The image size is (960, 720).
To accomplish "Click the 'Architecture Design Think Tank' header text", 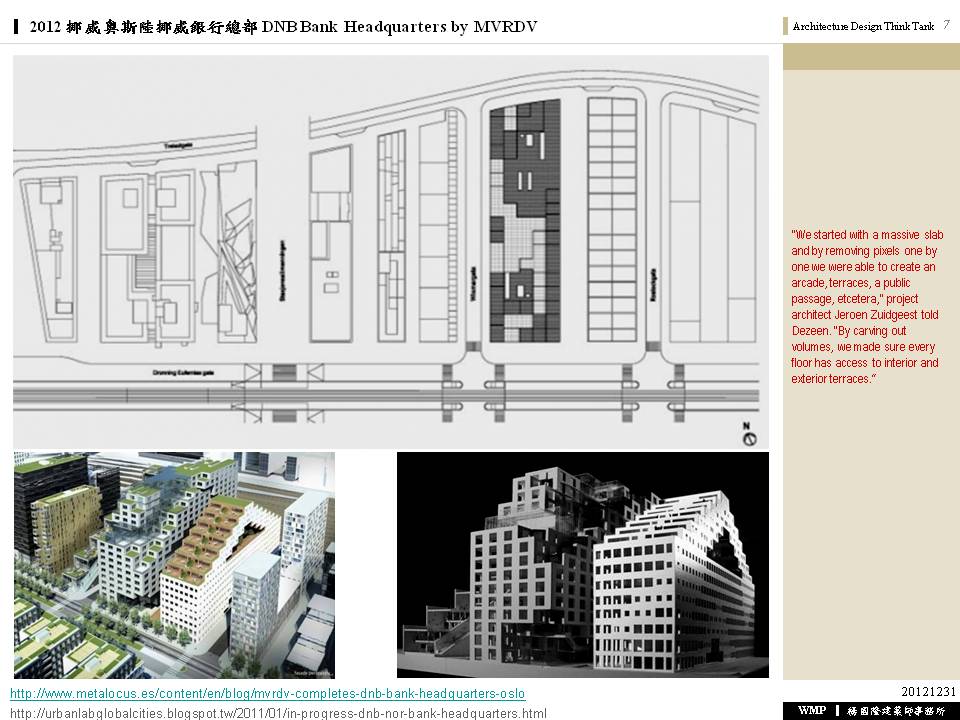I will 862,27.
